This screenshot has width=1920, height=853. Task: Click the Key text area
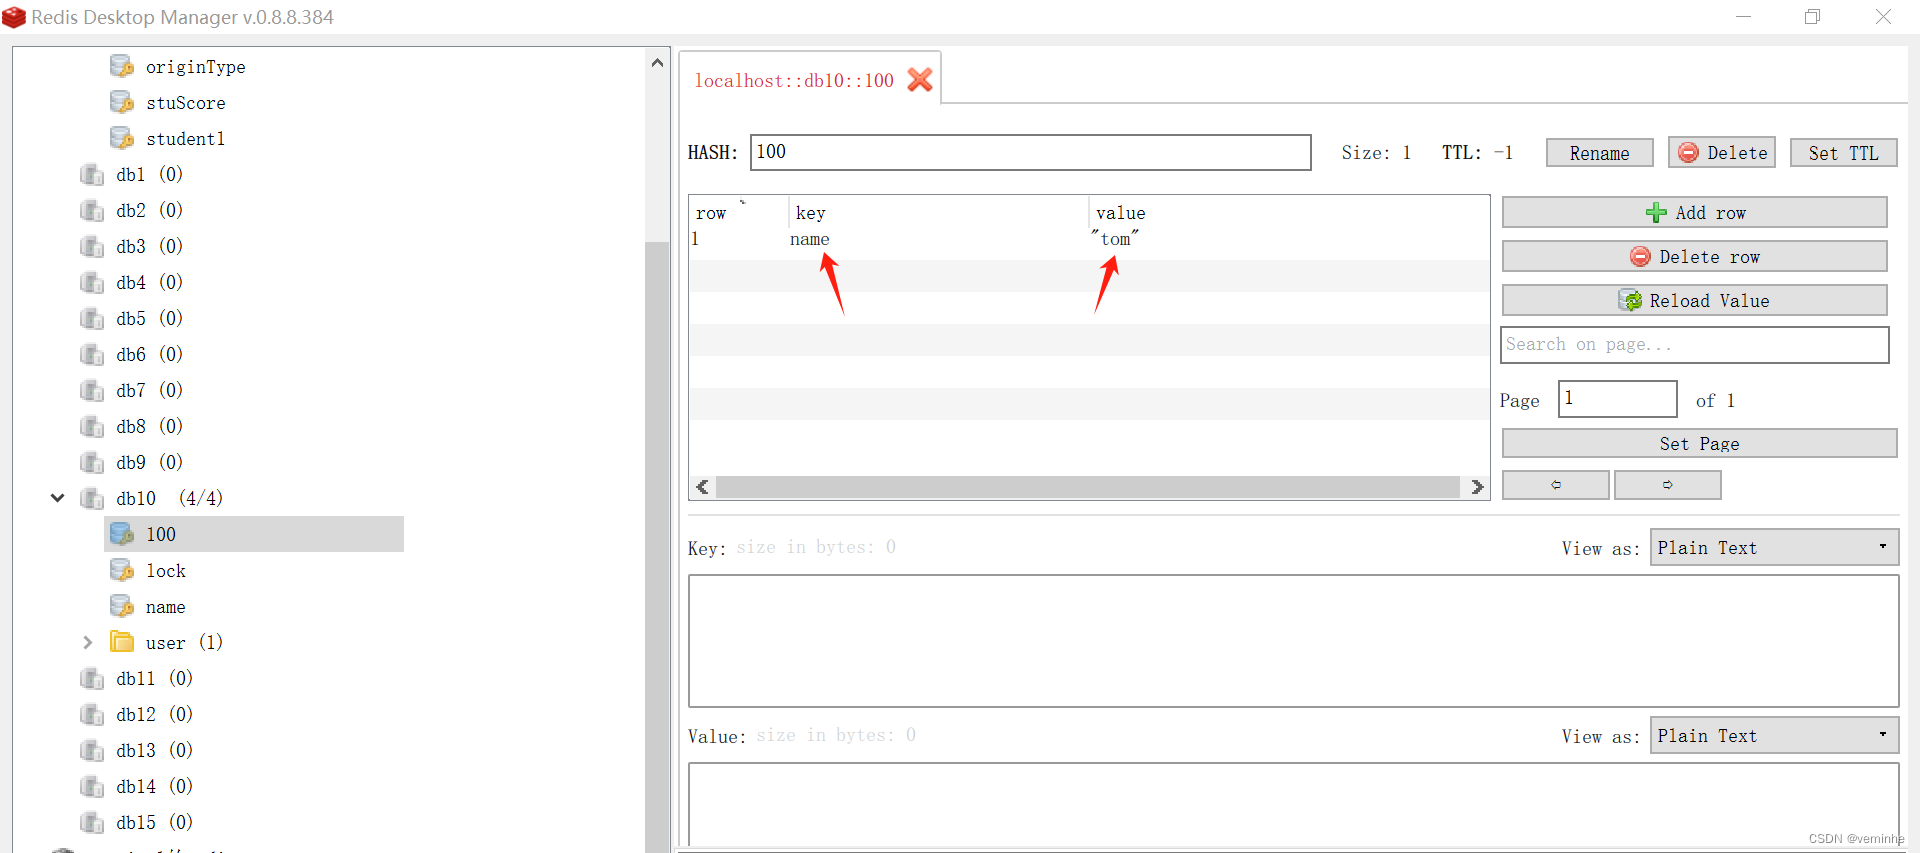1293,640
